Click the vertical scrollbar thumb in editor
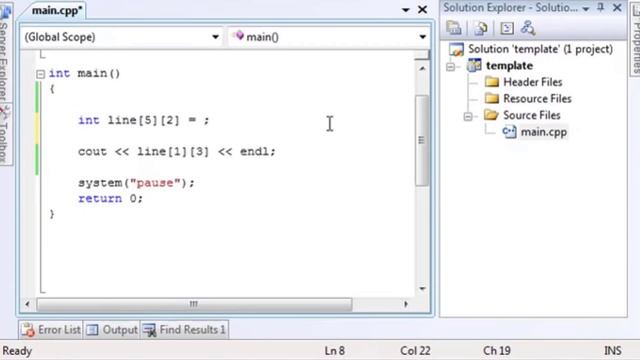Viewport: 640px width, 360px height. (422, 140)
